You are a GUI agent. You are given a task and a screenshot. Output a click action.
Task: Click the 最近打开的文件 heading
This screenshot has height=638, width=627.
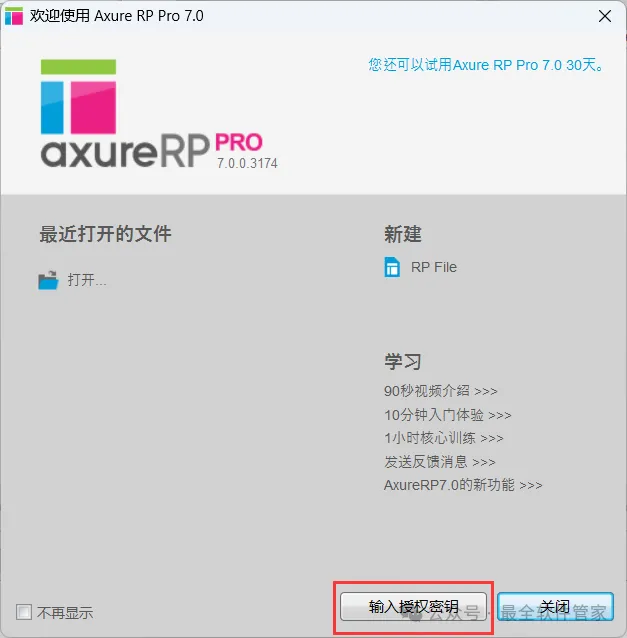[x=105, y=234]
